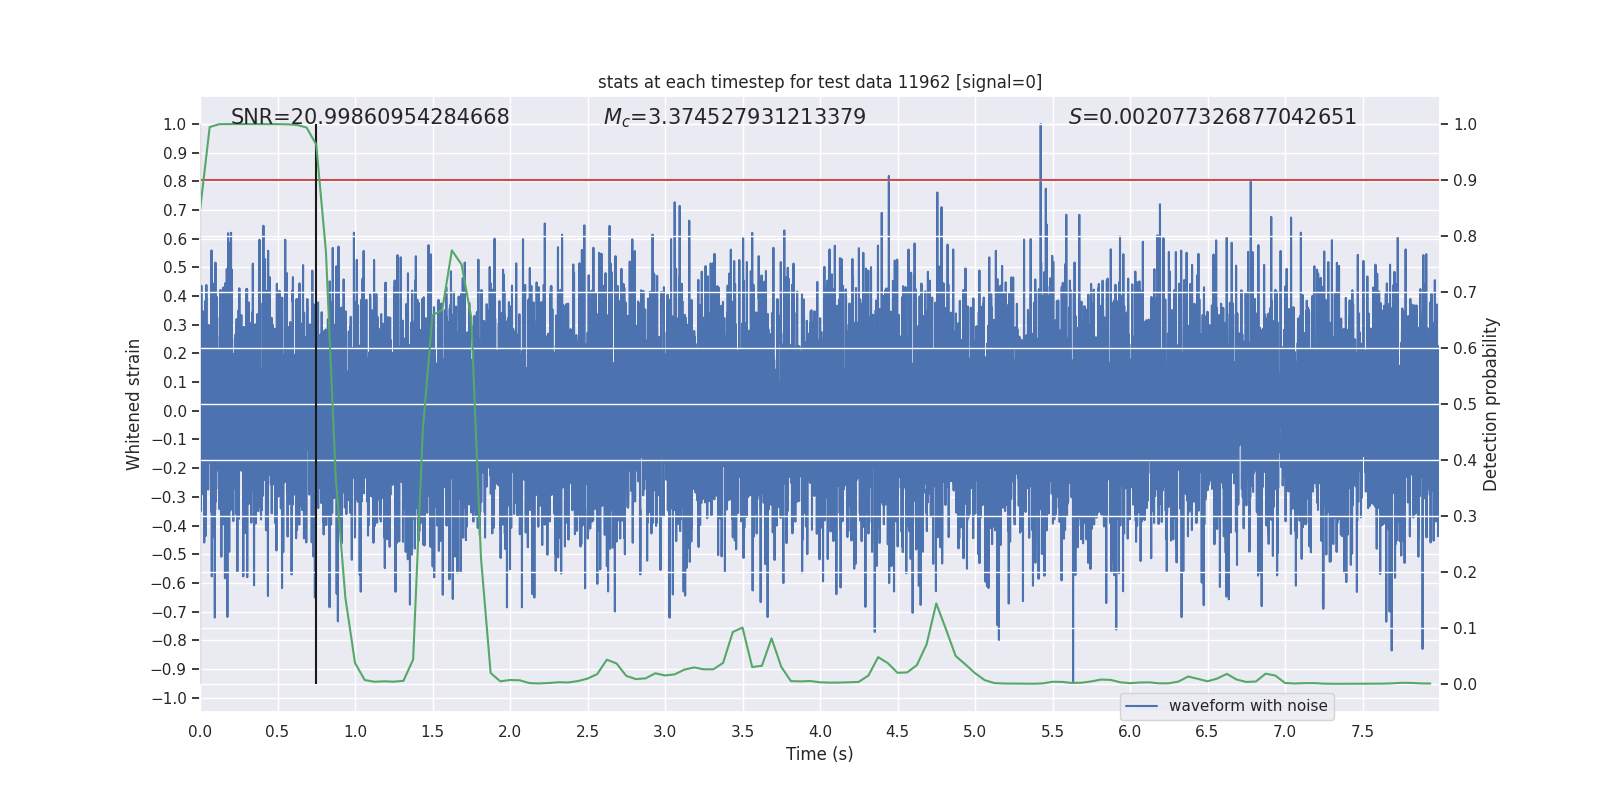This screenshot has height=800, width=1600.
Task: Click the plot title text for test data 11962
Action: (x=820, y=82)
